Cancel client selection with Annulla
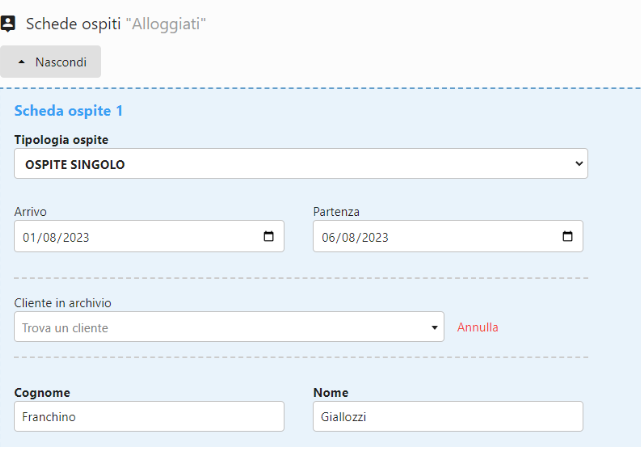The width and height of the screenshot is (641, 451). (477, 327)
